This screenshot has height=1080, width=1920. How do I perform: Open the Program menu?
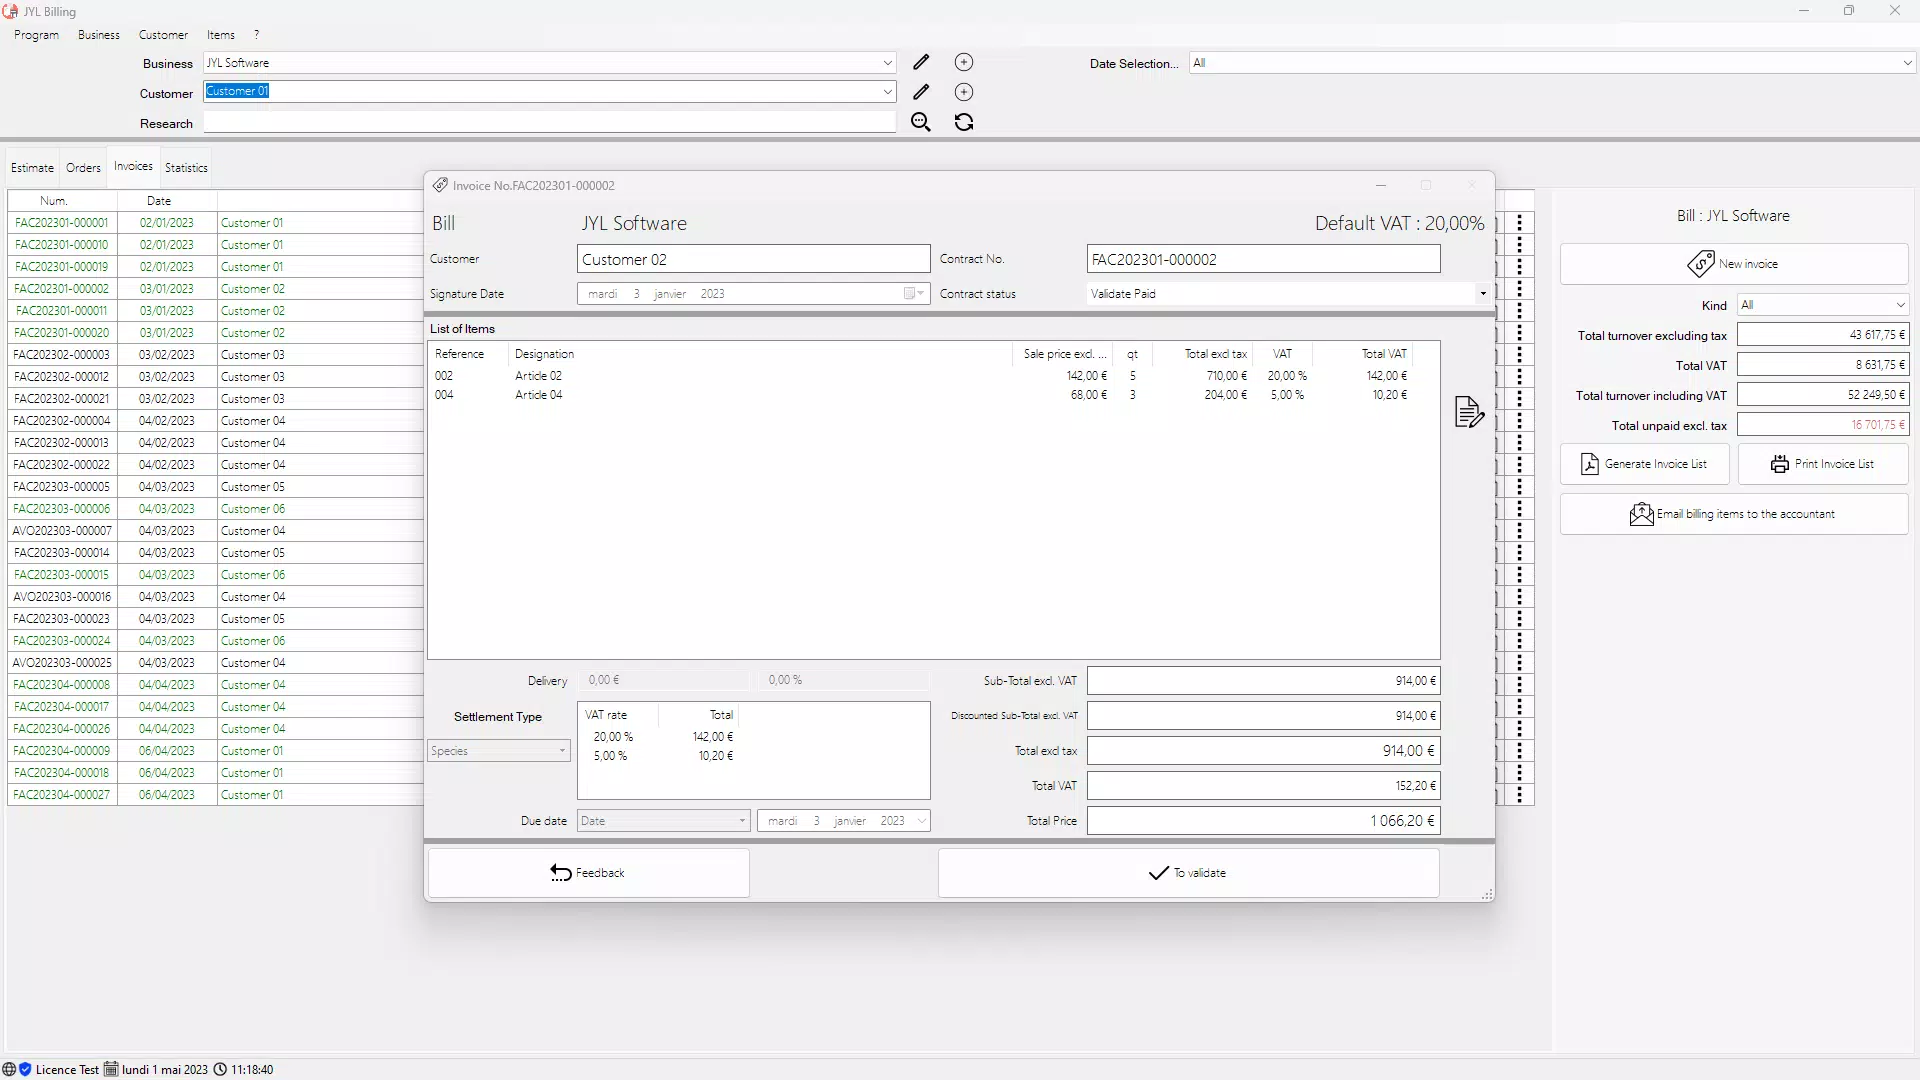(37, 35)
